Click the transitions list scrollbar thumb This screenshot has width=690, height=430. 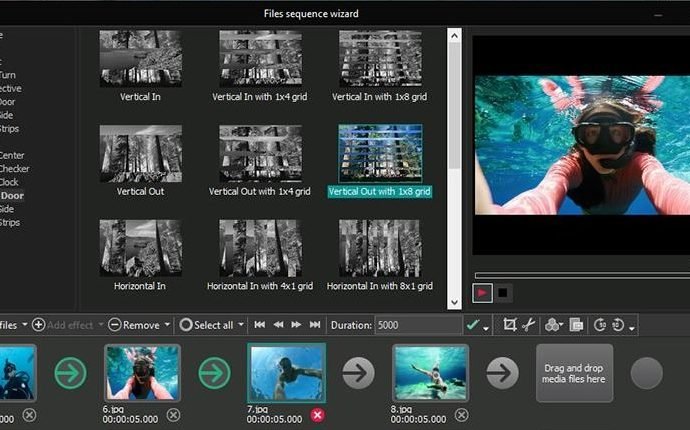tap(454, 106)
